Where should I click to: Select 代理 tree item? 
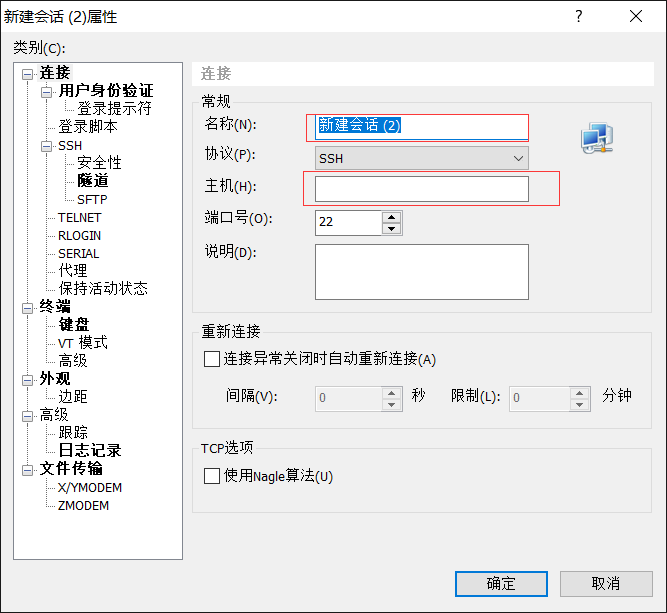tap(73, 270)
